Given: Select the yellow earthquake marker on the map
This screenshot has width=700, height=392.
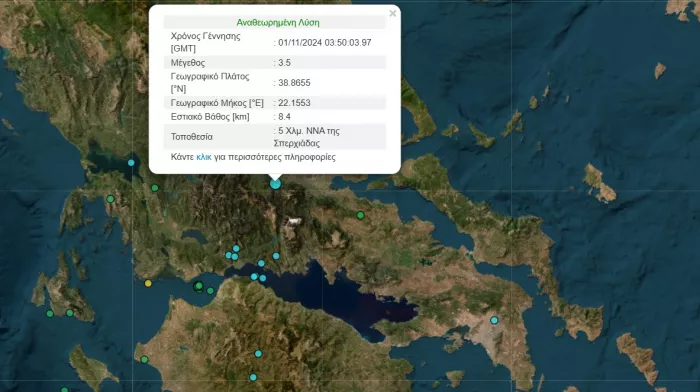Looking at the screenshot, I should point(148,283).
